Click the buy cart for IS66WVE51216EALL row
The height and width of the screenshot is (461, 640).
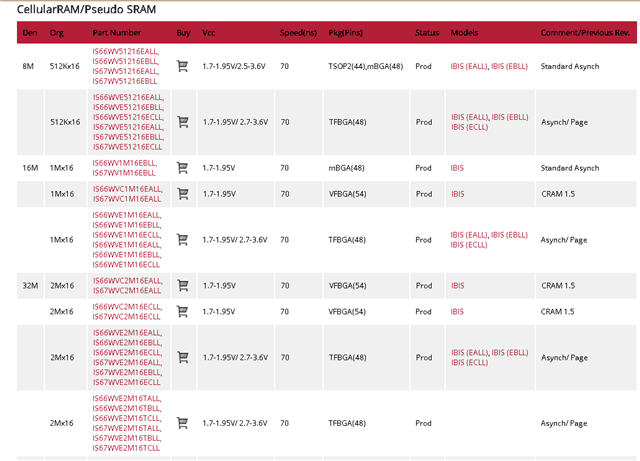point(183,122)
